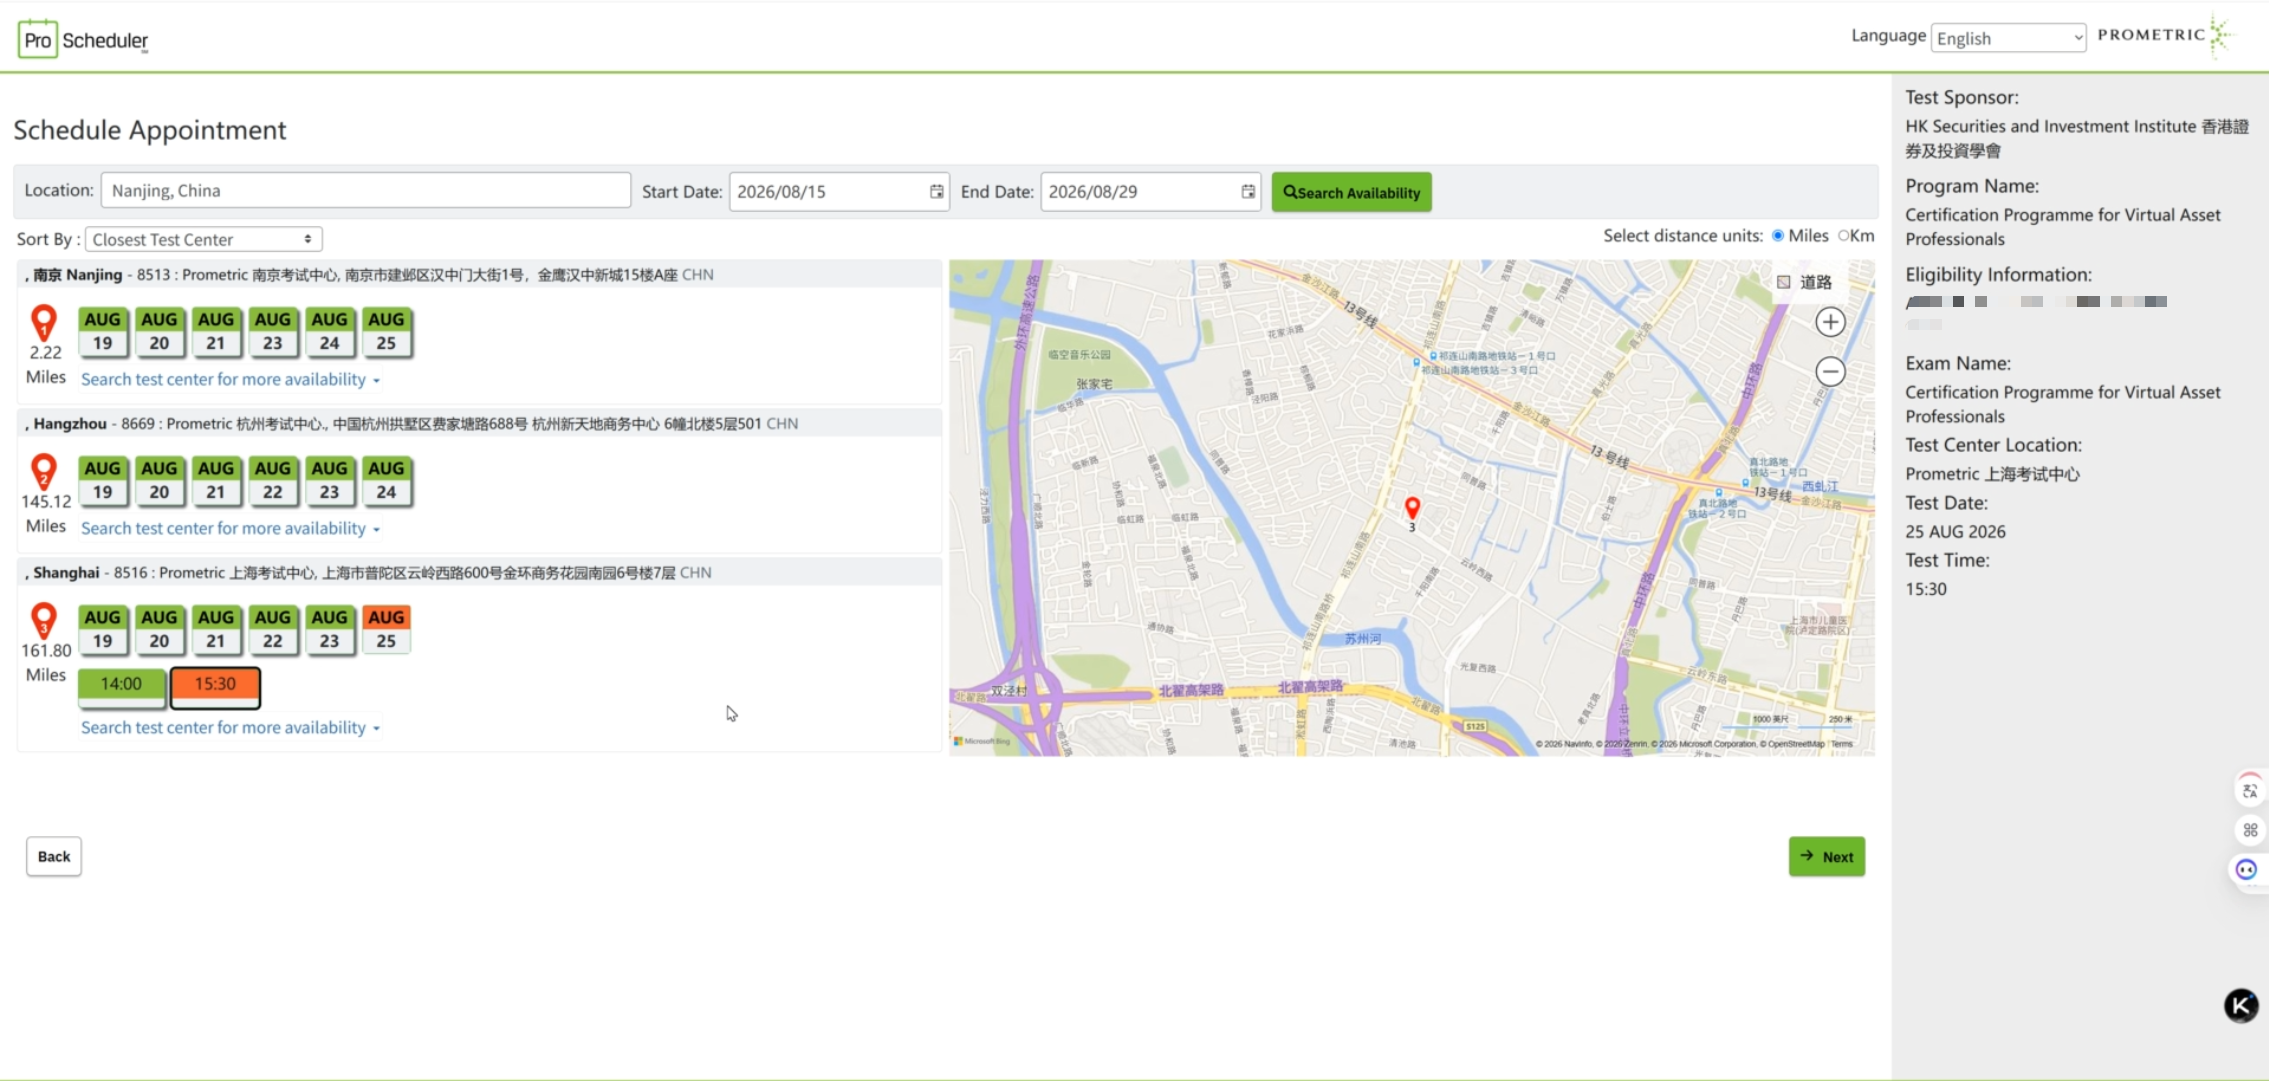This screenshot has height=1081, width=2269.
Task: Click the '25 AUG 2026' test date text
Action: coord(1955,531)
